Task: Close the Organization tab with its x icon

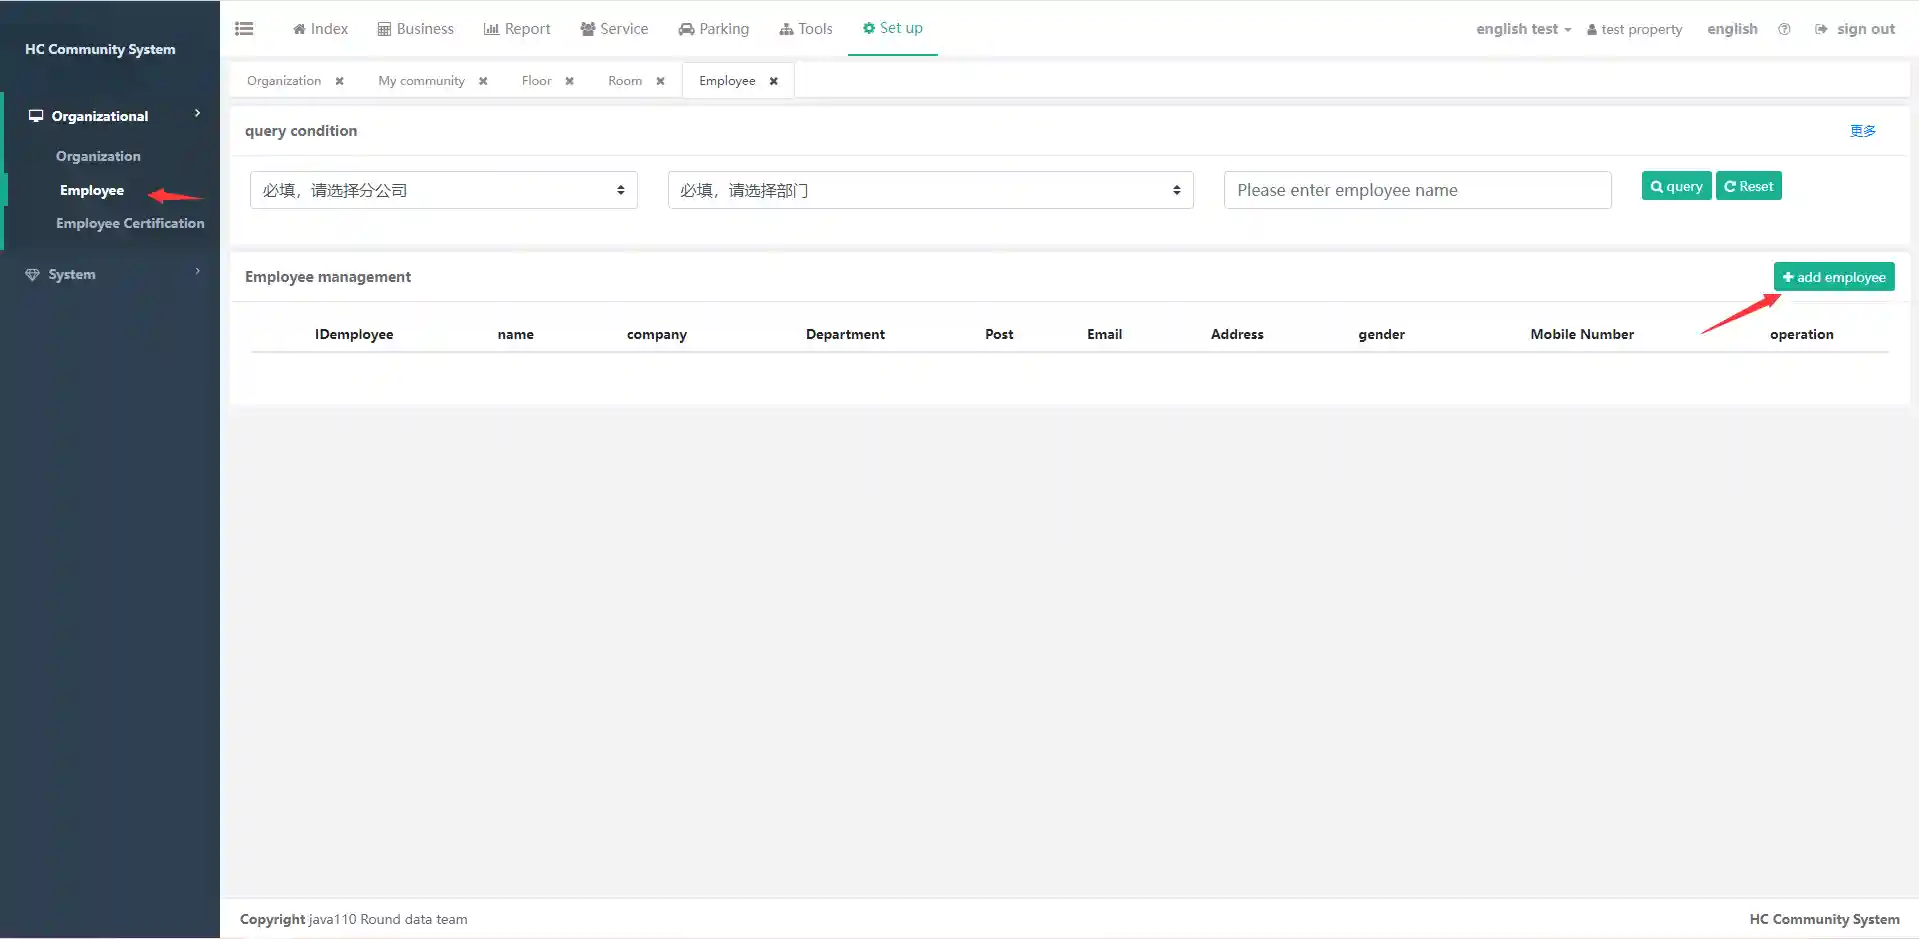Action: 340,81
